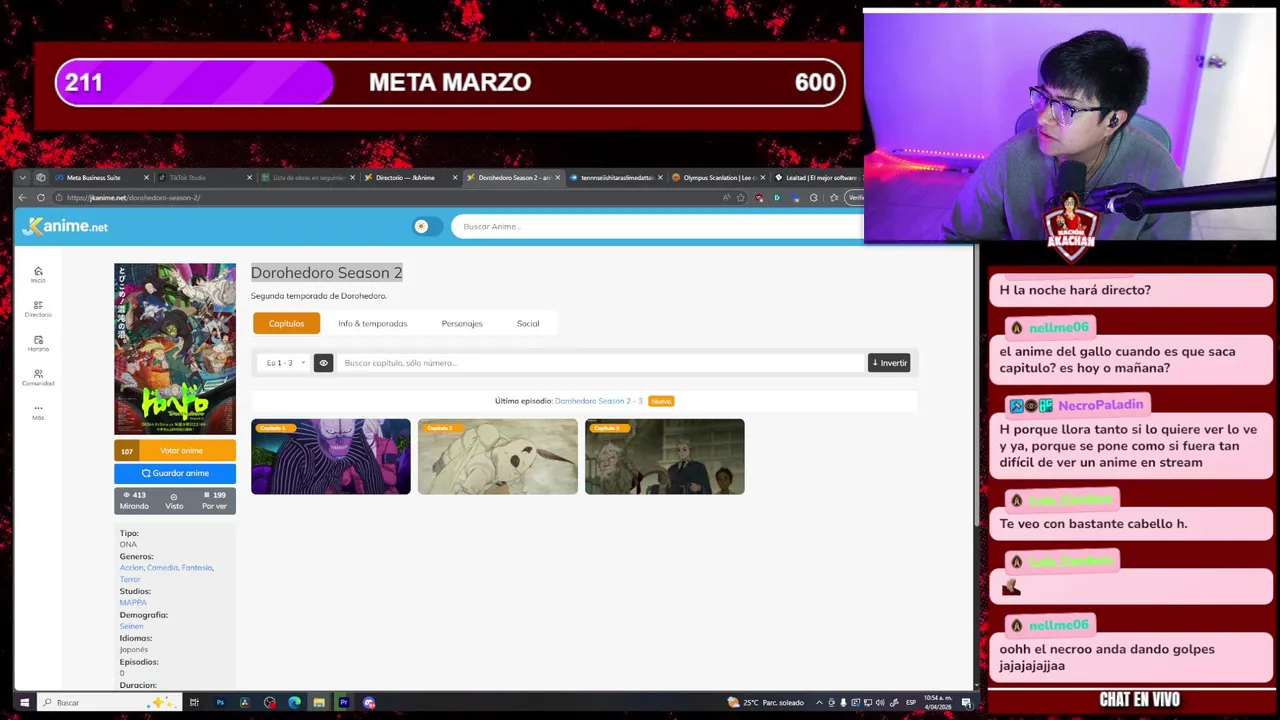The height and width of the screenshot is (720, 1280).
Task: Reload the page with the refresh icon
Action: pos(41,197)
